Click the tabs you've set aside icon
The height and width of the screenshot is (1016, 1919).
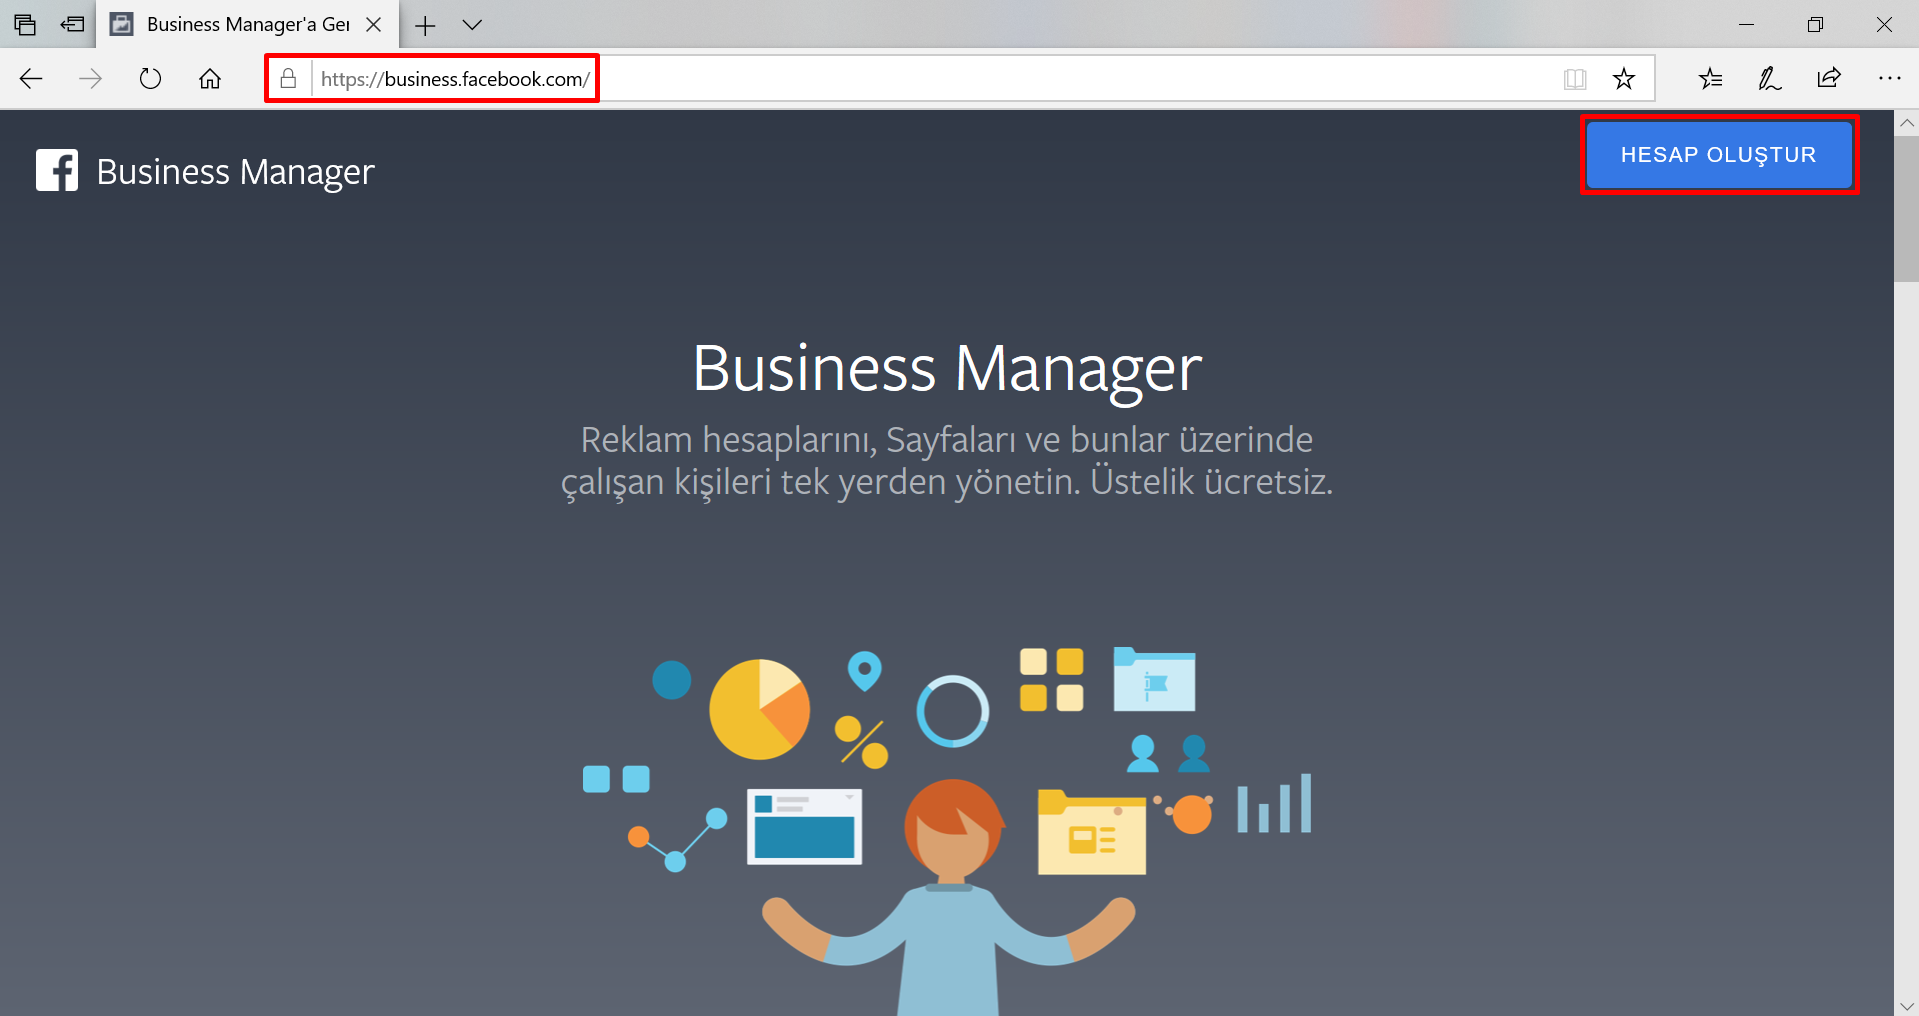point(25,24)
